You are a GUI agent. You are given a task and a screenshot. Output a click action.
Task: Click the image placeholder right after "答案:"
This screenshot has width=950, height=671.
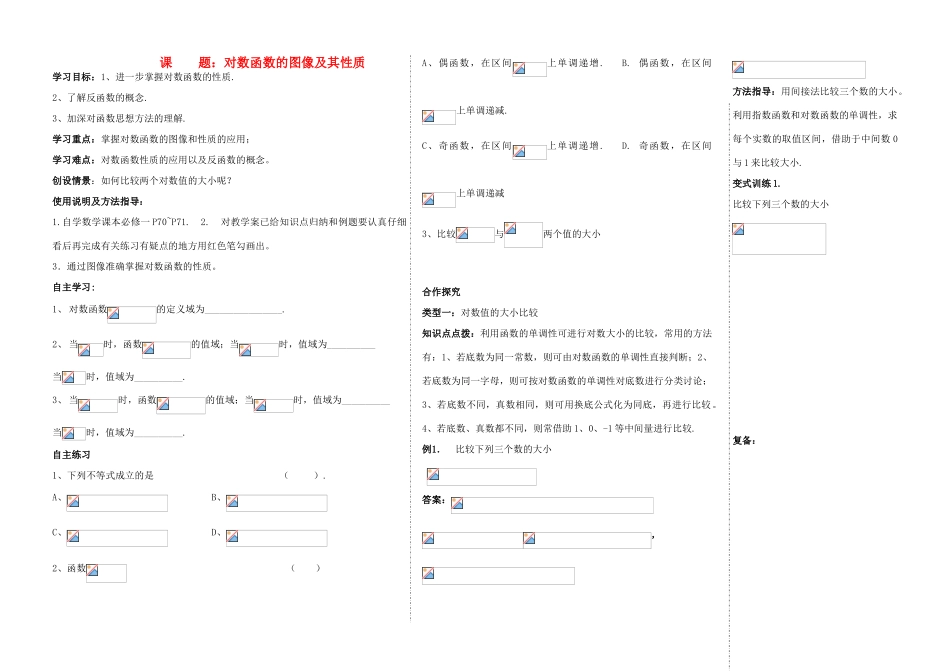[x=552, y=505]
